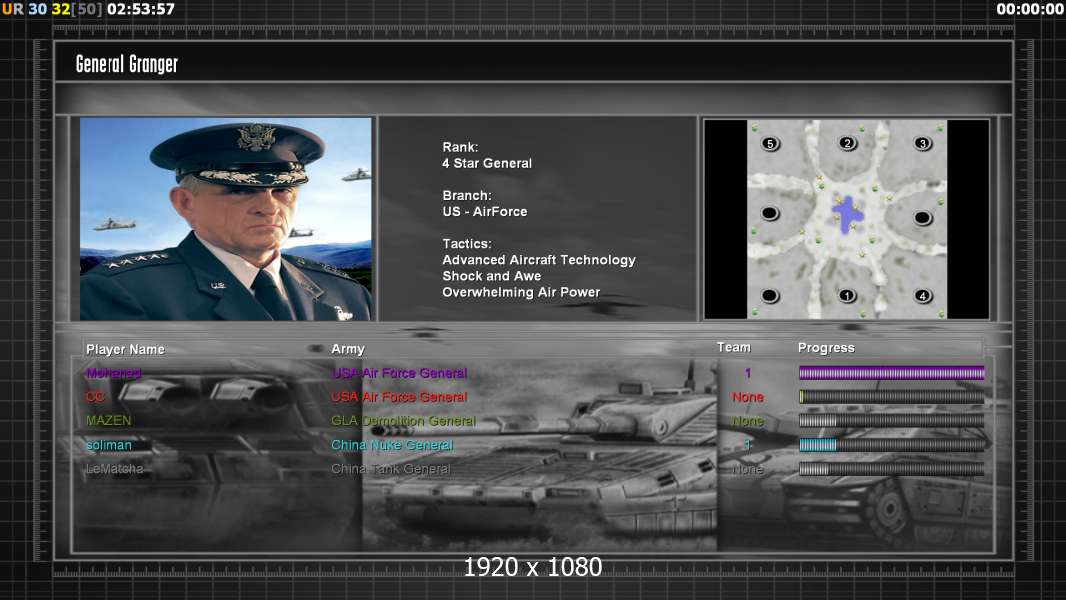The image size is (1066, 600).
Task: Click Mohaned's purple loading progress bar
Action: (891, 372)
